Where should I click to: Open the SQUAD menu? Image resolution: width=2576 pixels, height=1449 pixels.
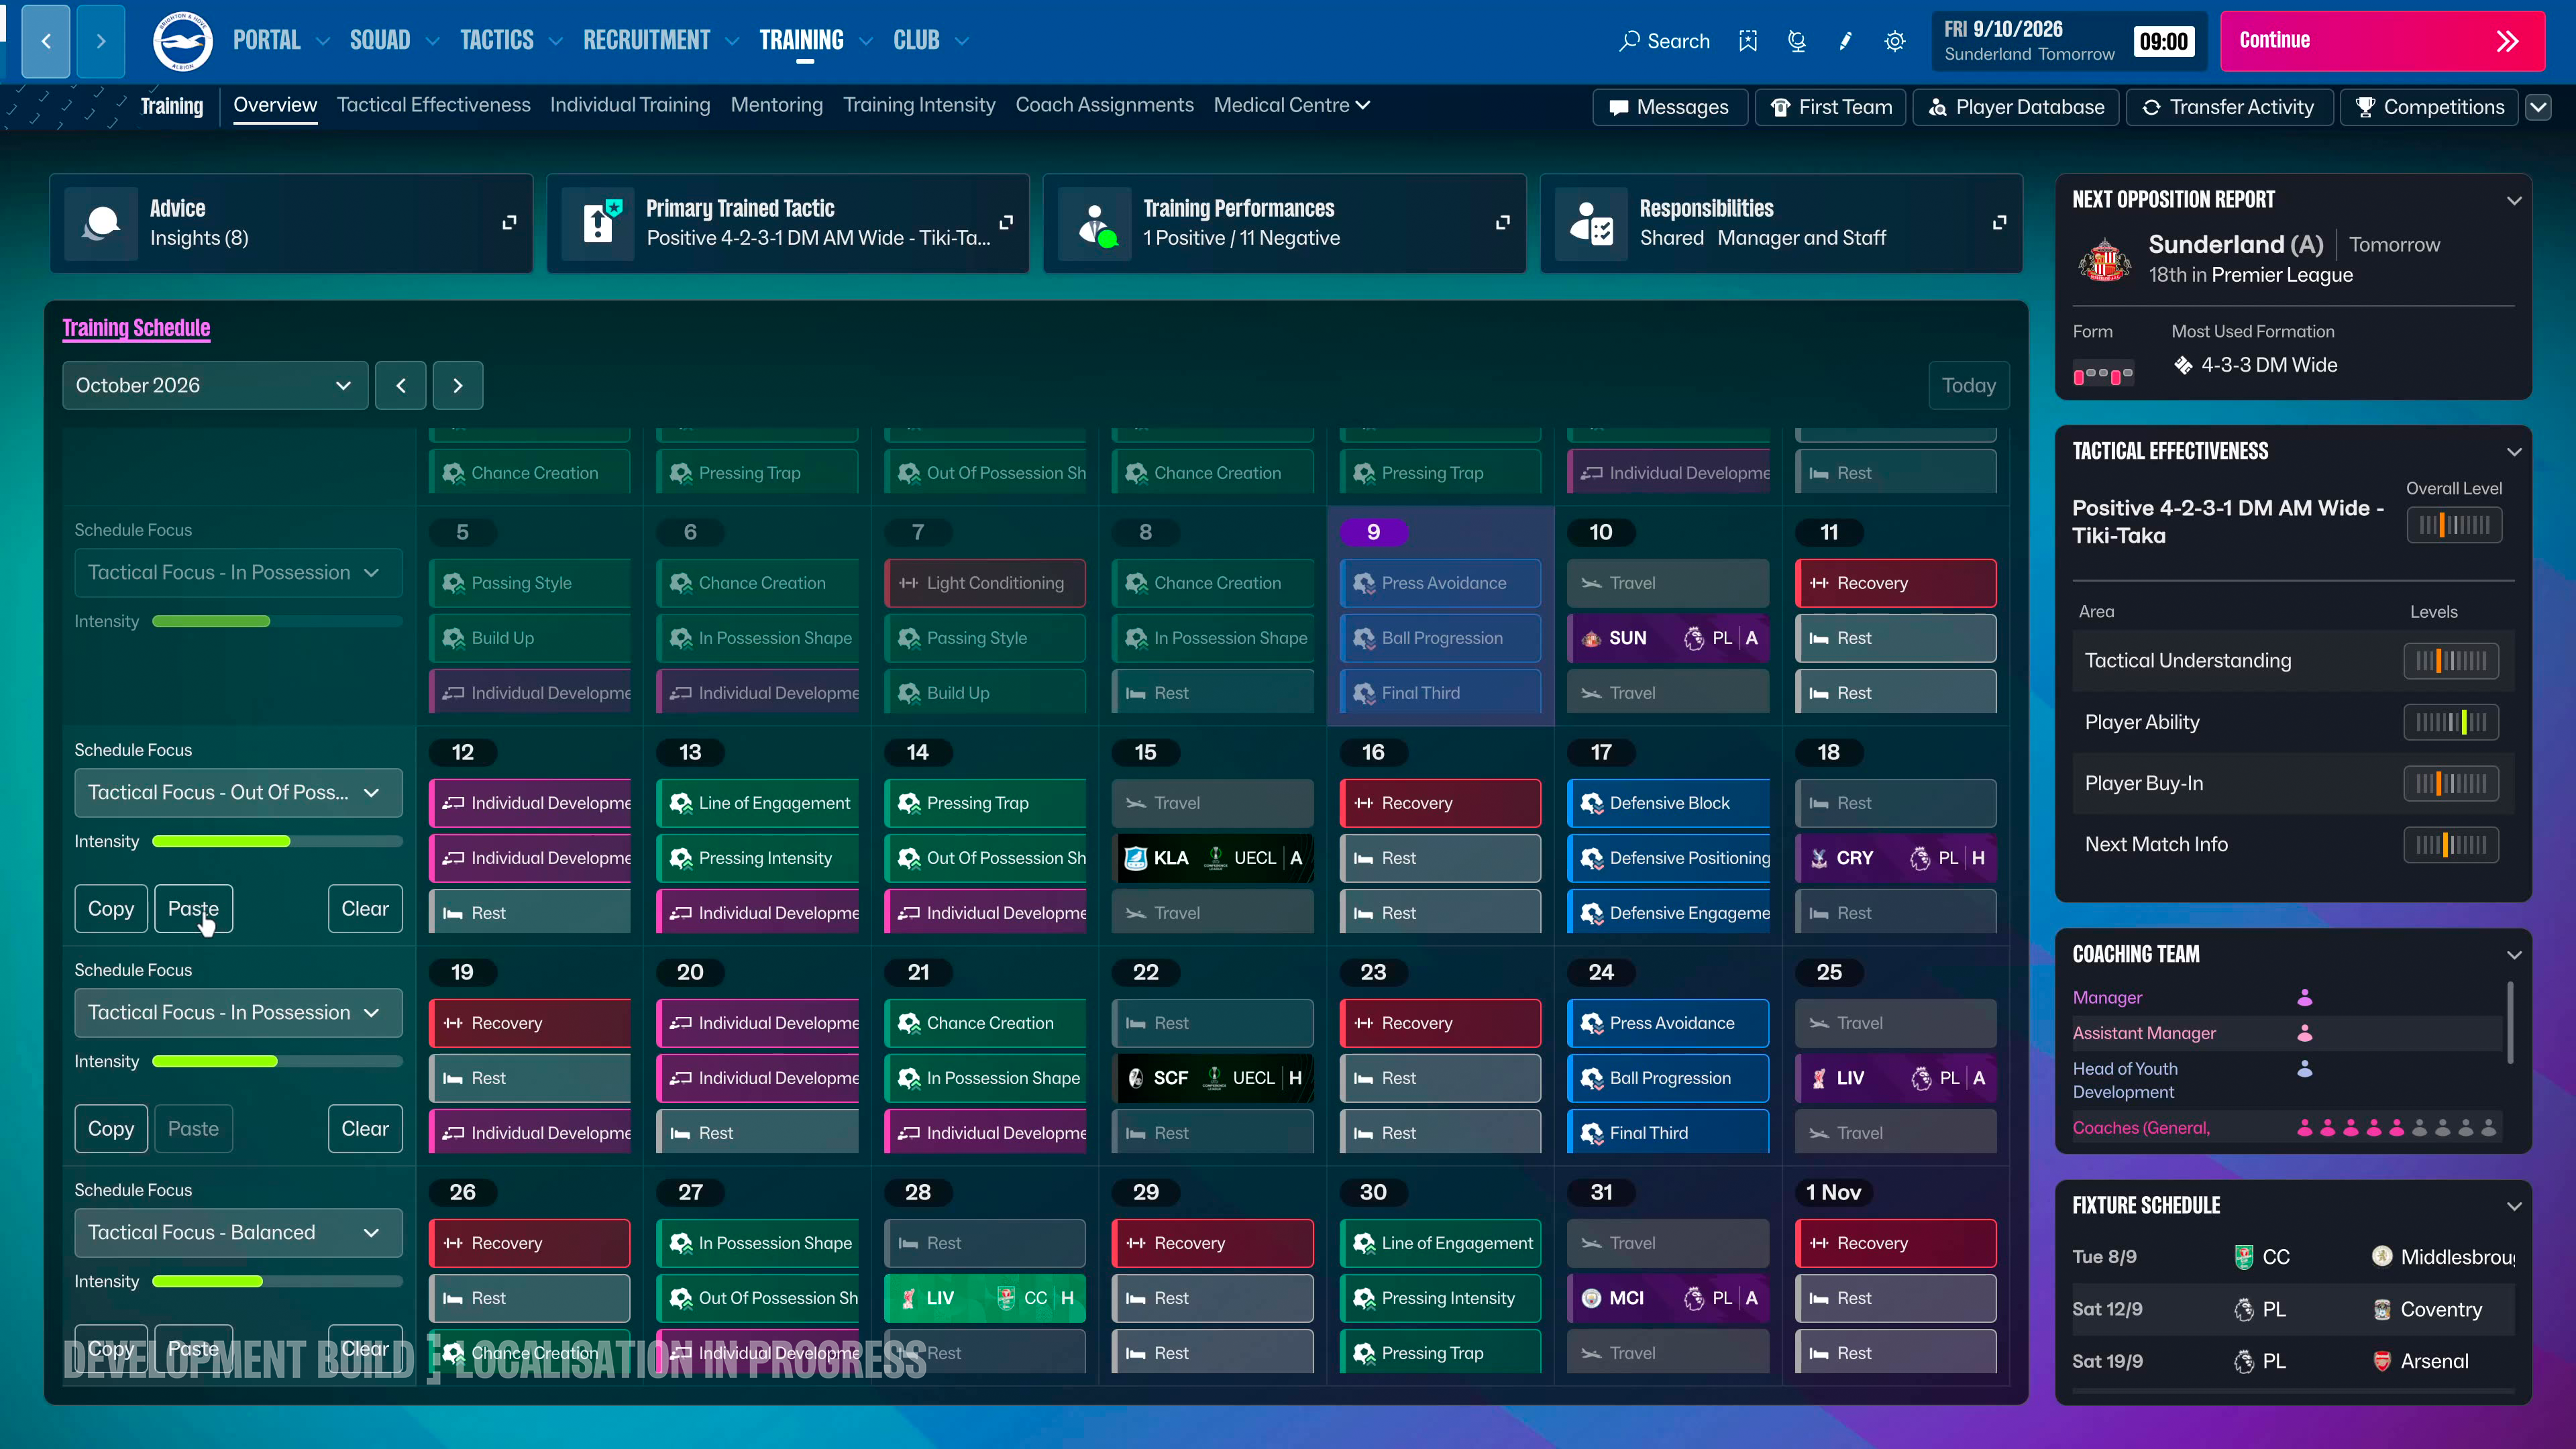tap(379, 40)
